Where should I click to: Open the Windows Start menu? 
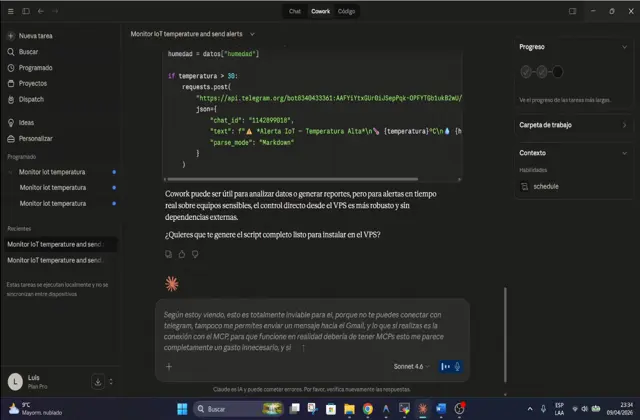pyautogui.click(x=181, y=409)
